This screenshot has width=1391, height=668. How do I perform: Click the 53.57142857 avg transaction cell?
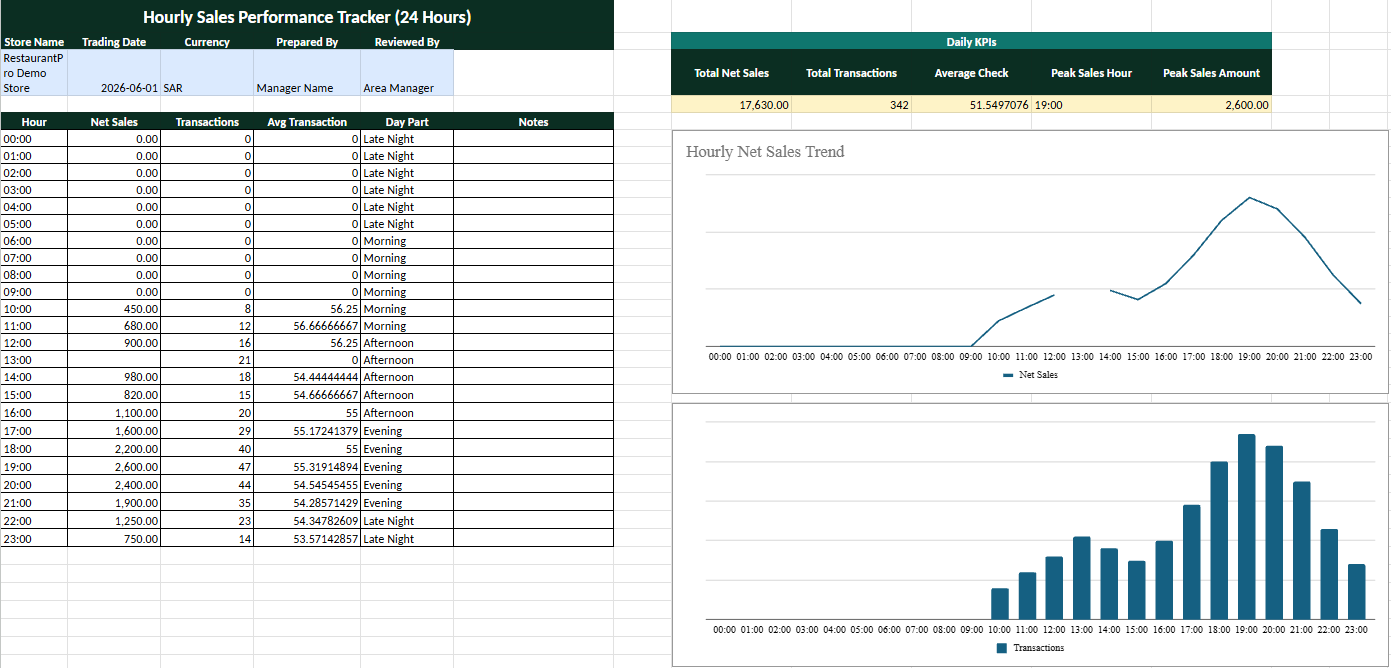click(307, 539)
